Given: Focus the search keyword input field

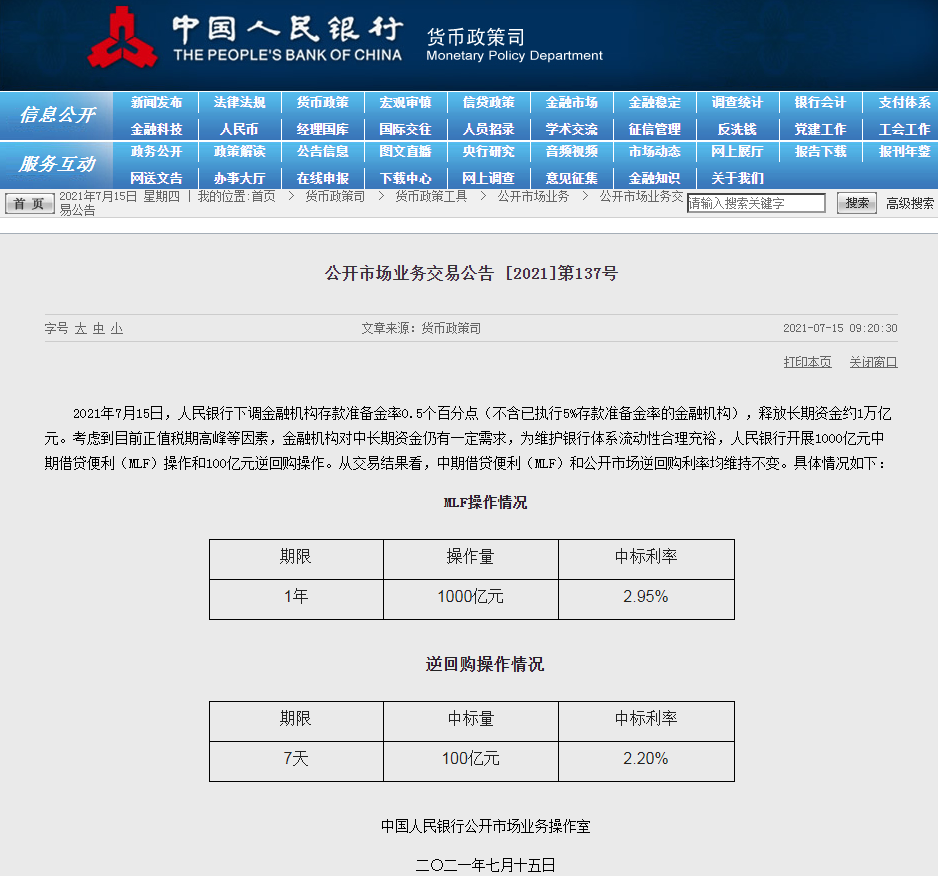Looking at the screenshot, I should 756,203.
